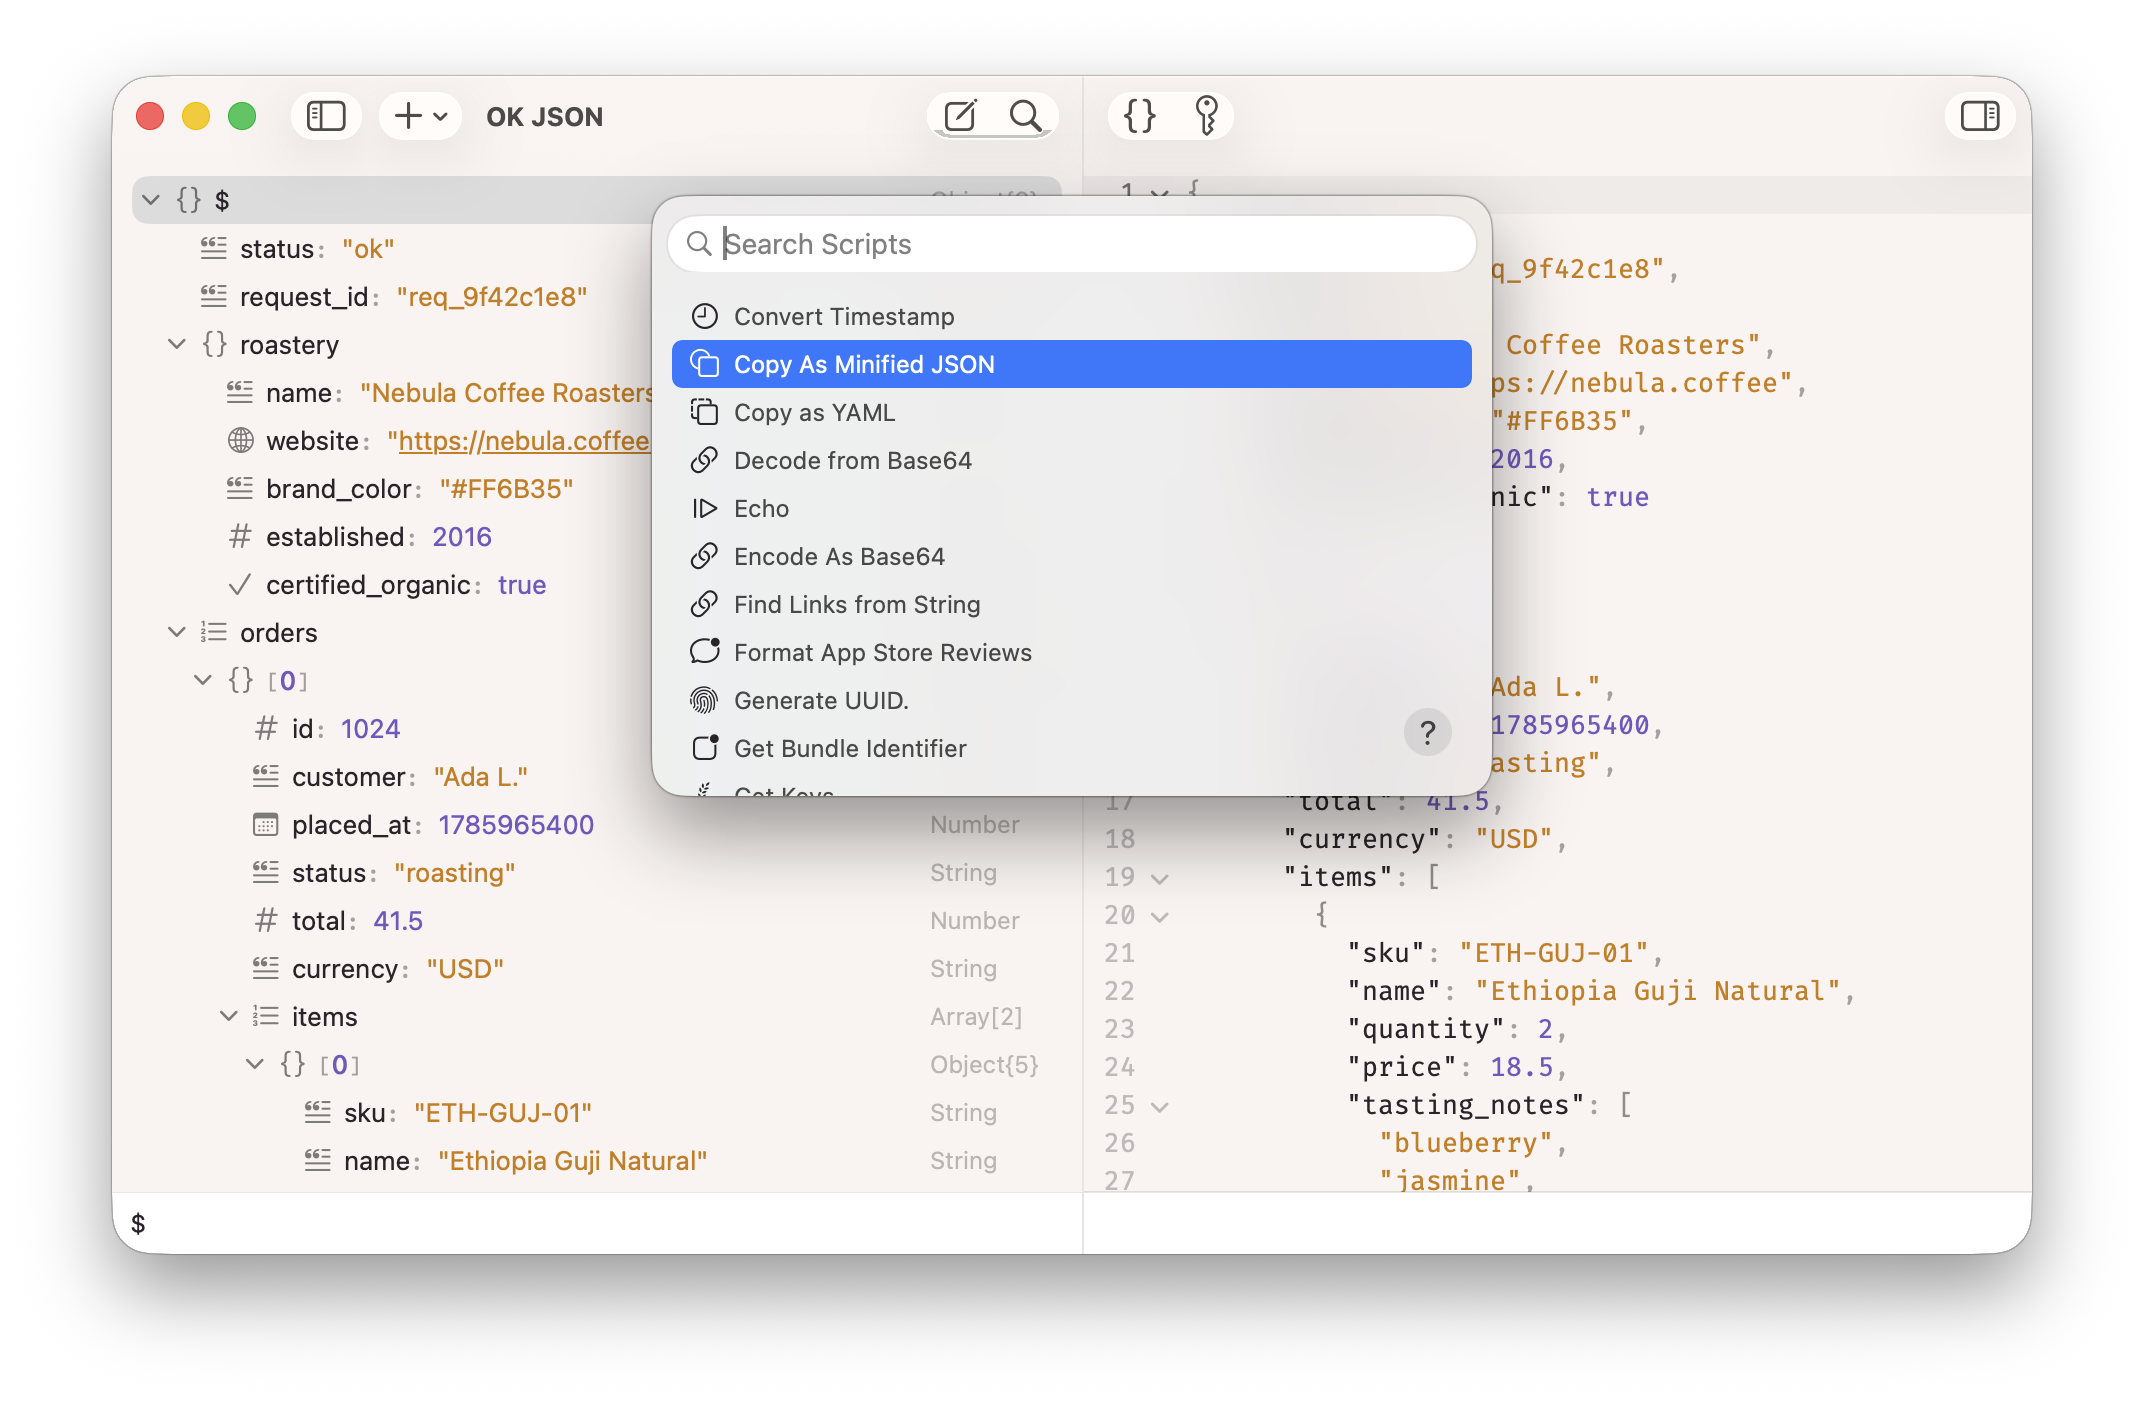Viewport: 2144px width, 1402px height.
Task: Select the total 41.5 row
Action: click(597, 920)
